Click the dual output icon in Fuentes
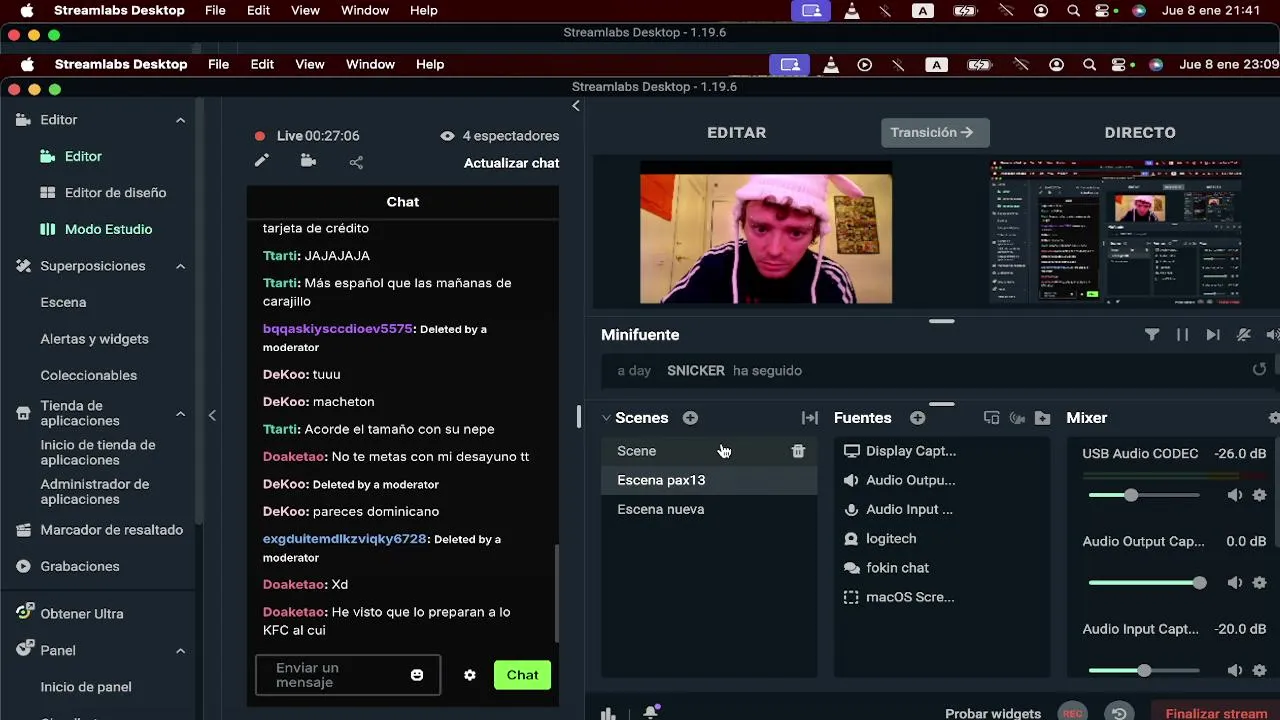1280x720 pixels. pyautogui.click(x=992, y=418)
